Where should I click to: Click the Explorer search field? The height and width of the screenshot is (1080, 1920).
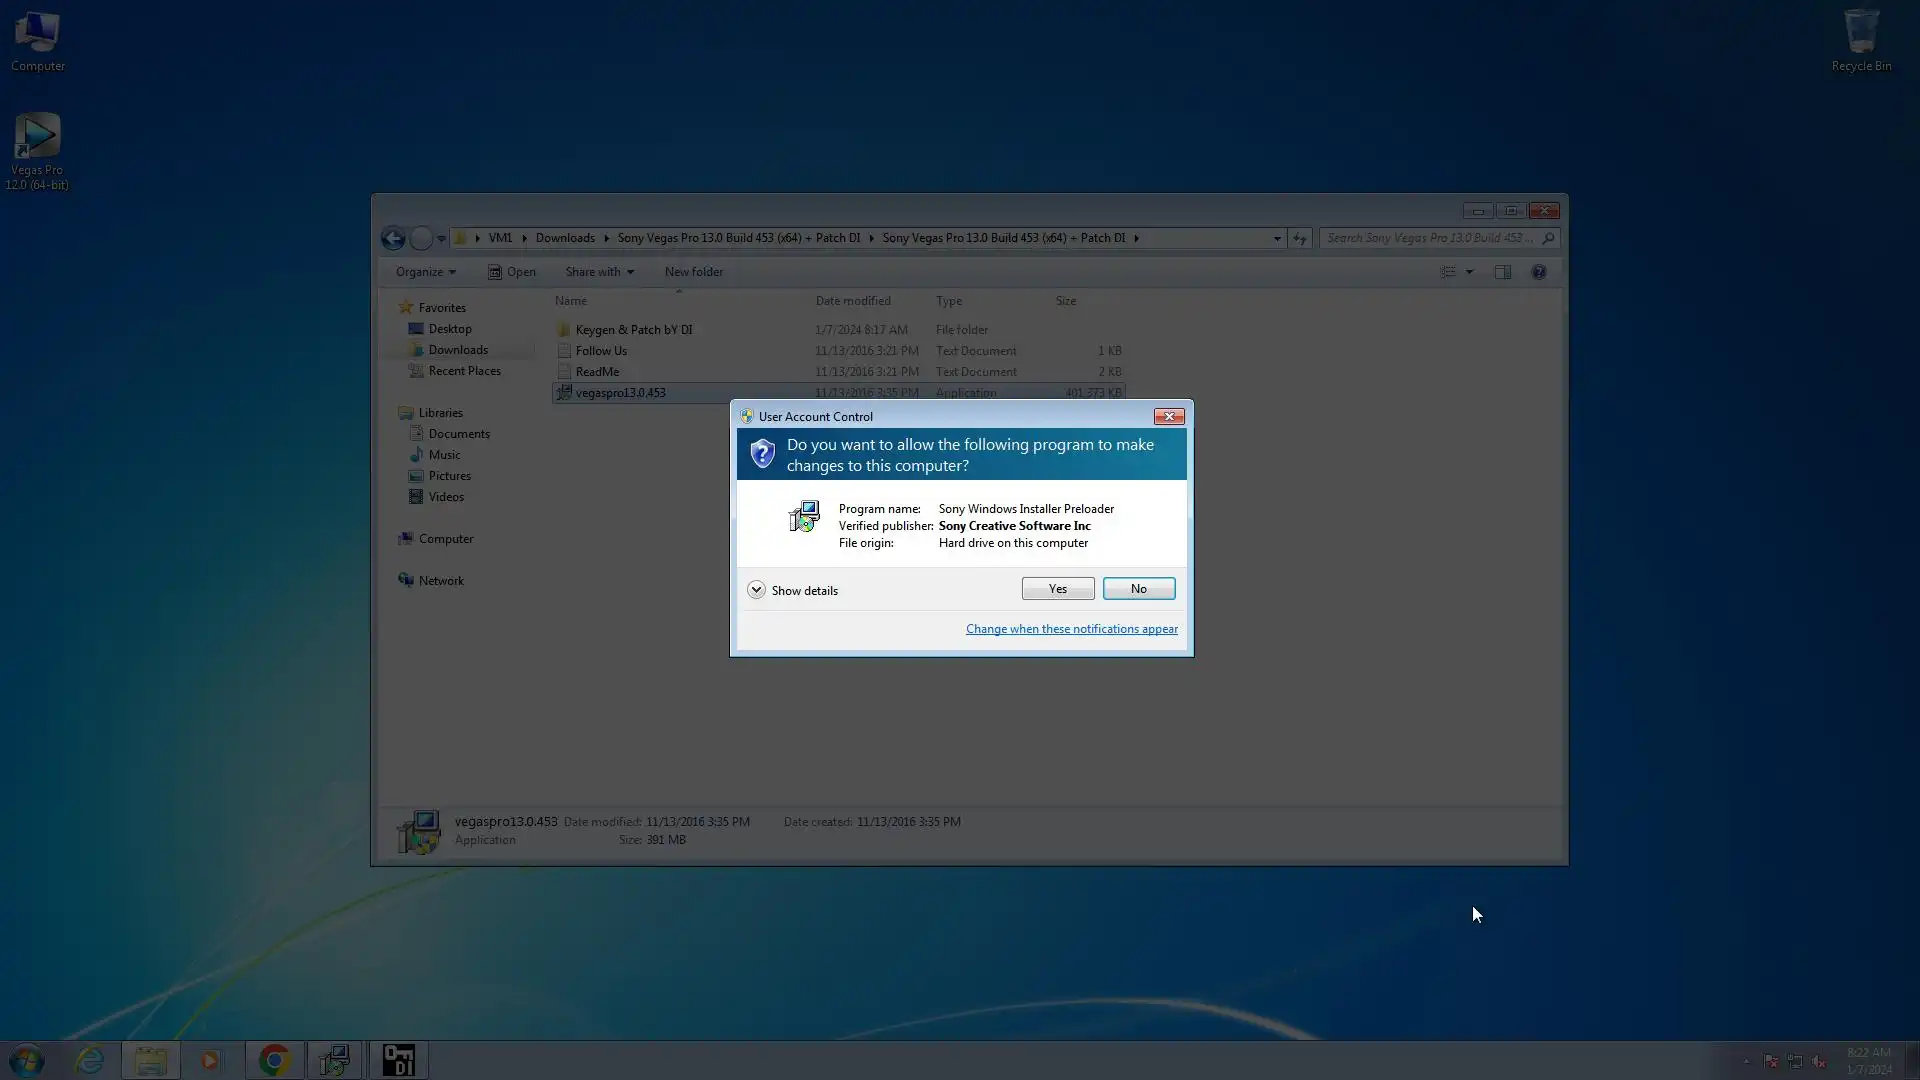click(1430, 238)
